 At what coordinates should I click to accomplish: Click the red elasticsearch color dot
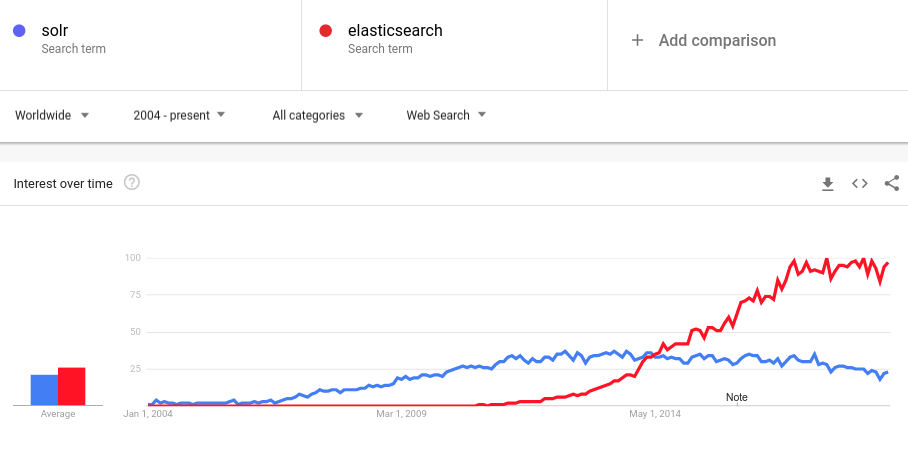coord(325,31)
